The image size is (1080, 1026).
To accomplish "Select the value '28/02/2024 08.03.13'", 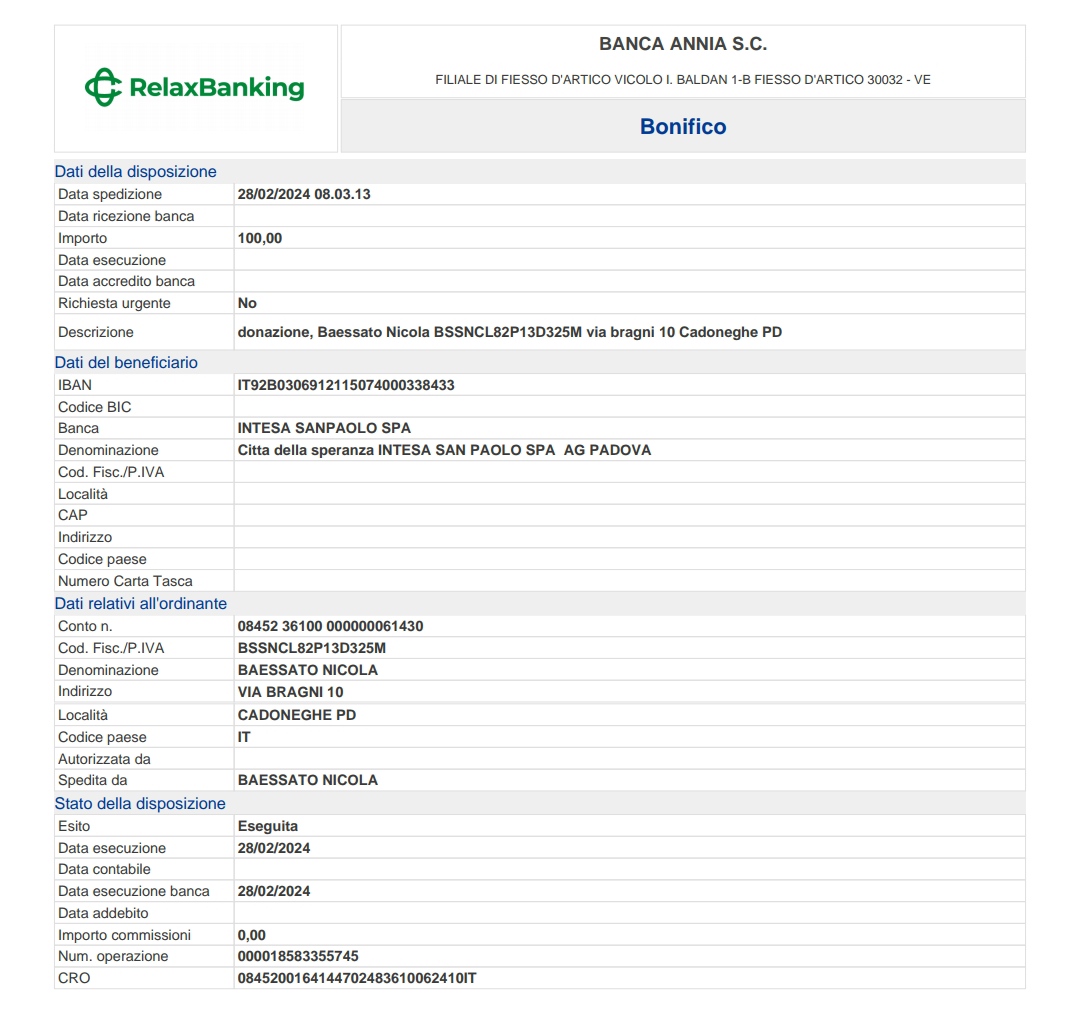I will click(304, 194).
